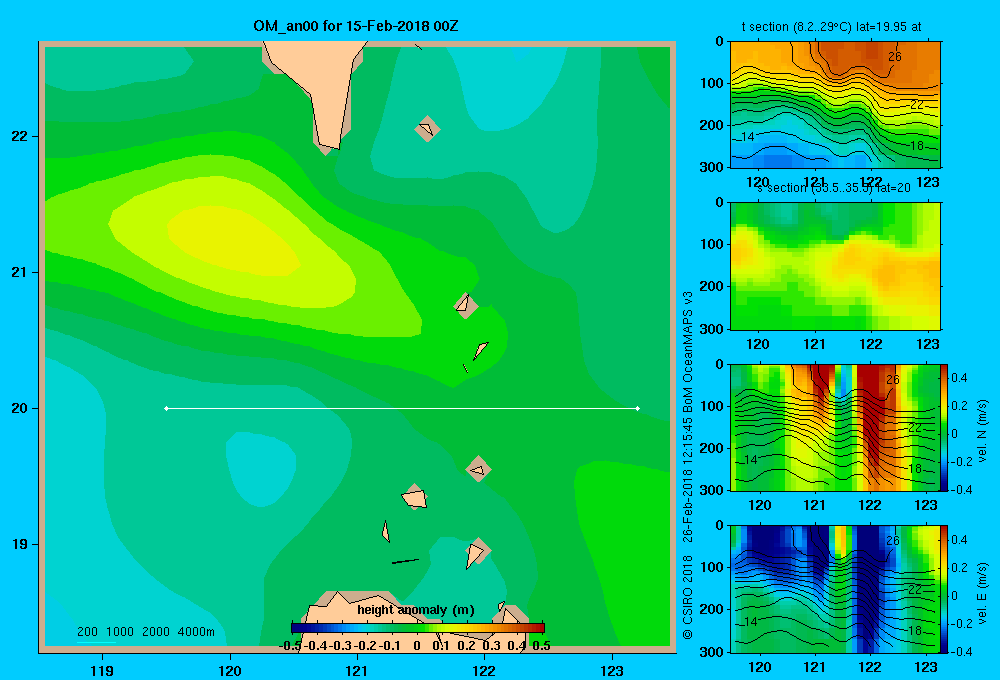The image size is (1000, 680).
Task: Click the "18" contour label in the vel. E section
Action: (915, 630)
